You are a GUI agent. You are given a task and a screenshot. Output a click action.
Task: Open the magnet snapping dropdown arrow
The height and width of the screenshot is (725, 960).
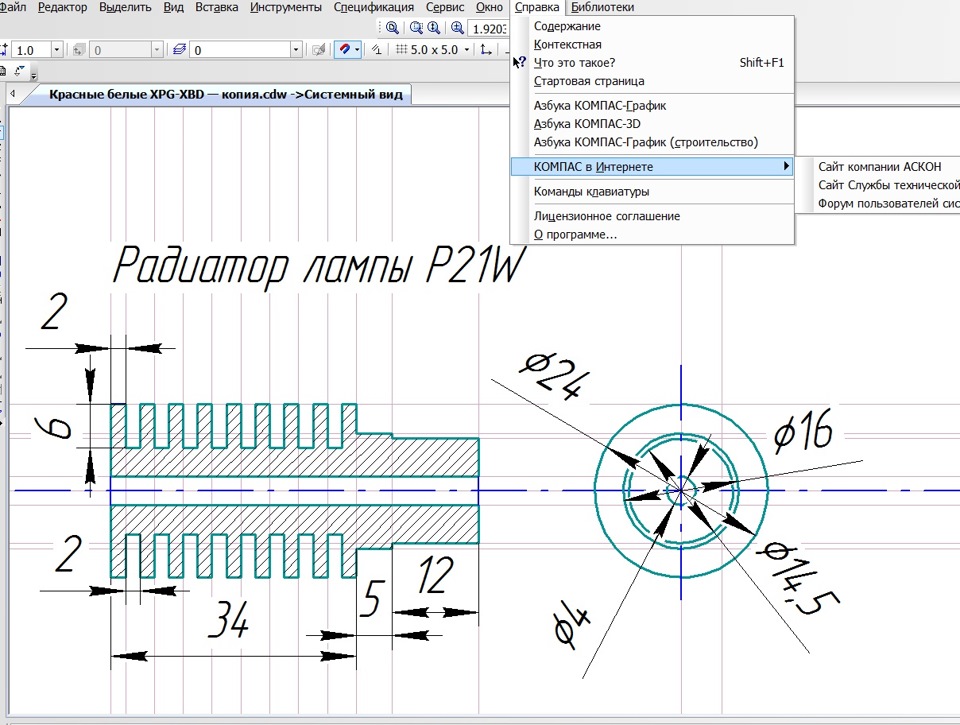(357, 50)
